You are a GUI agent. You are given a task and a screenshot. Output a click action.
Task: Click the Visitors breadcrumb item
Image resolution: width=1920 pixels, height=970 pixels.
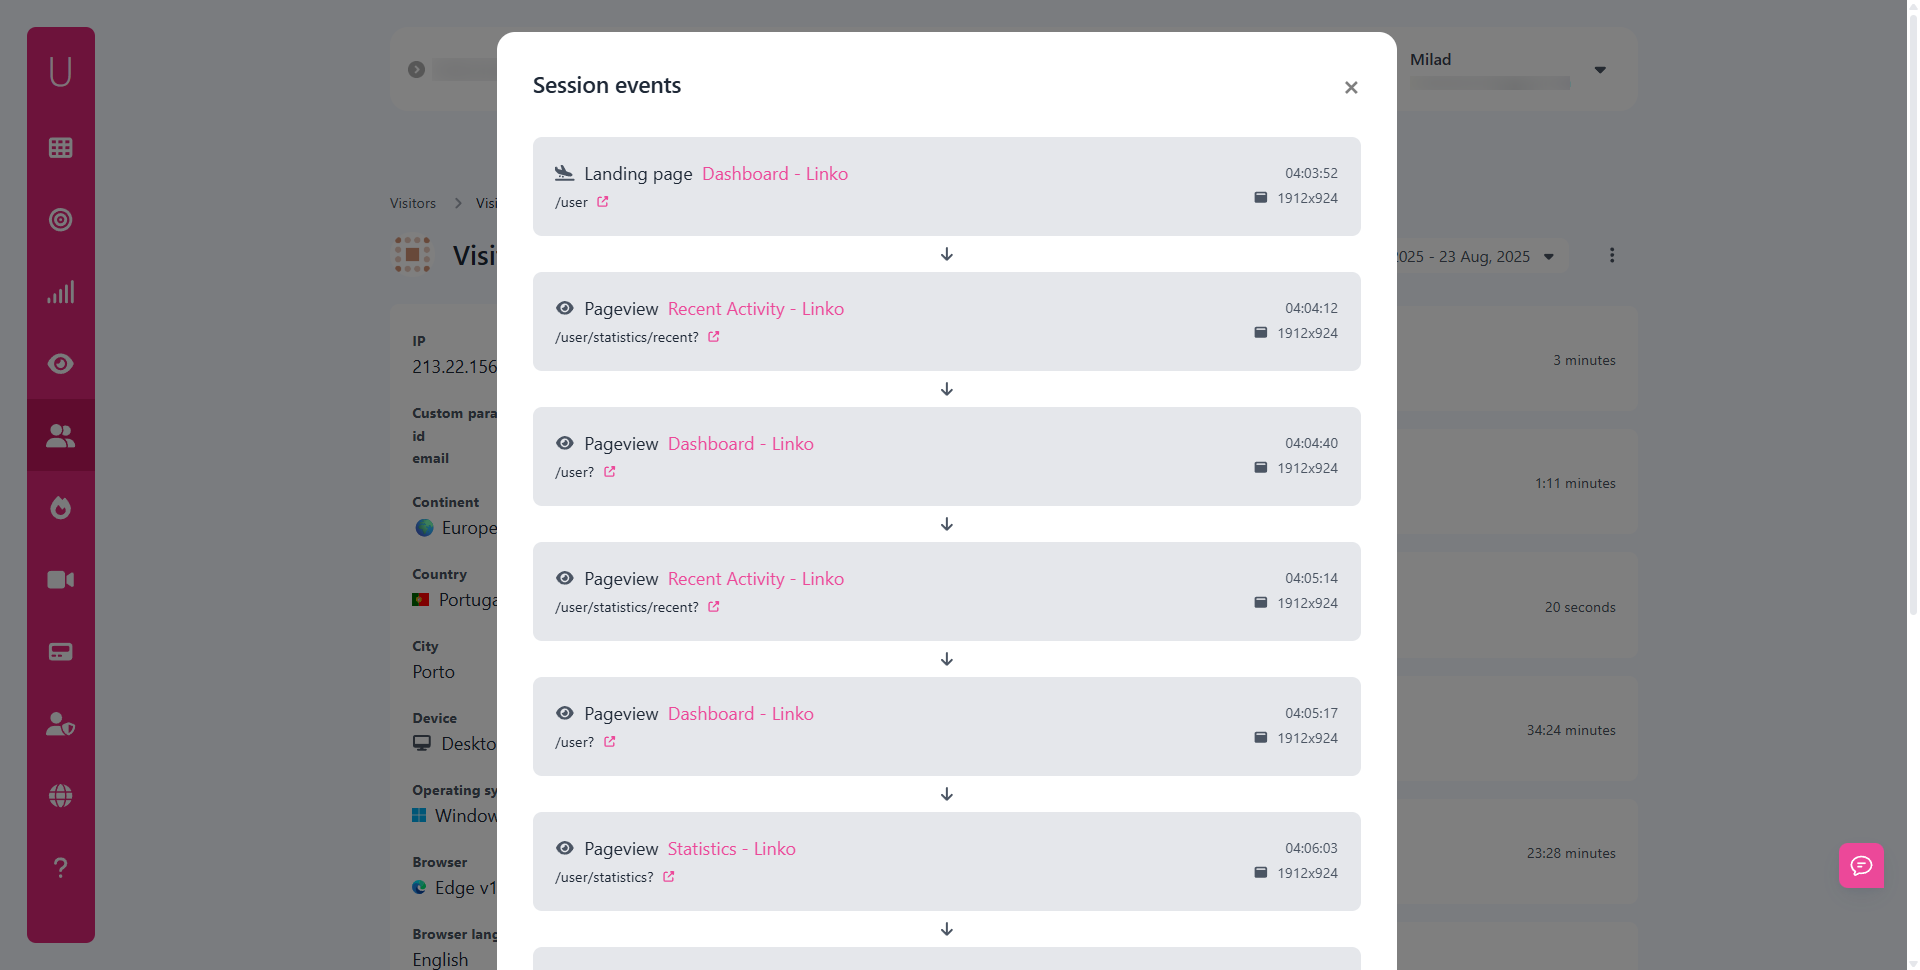pos(412,203)
